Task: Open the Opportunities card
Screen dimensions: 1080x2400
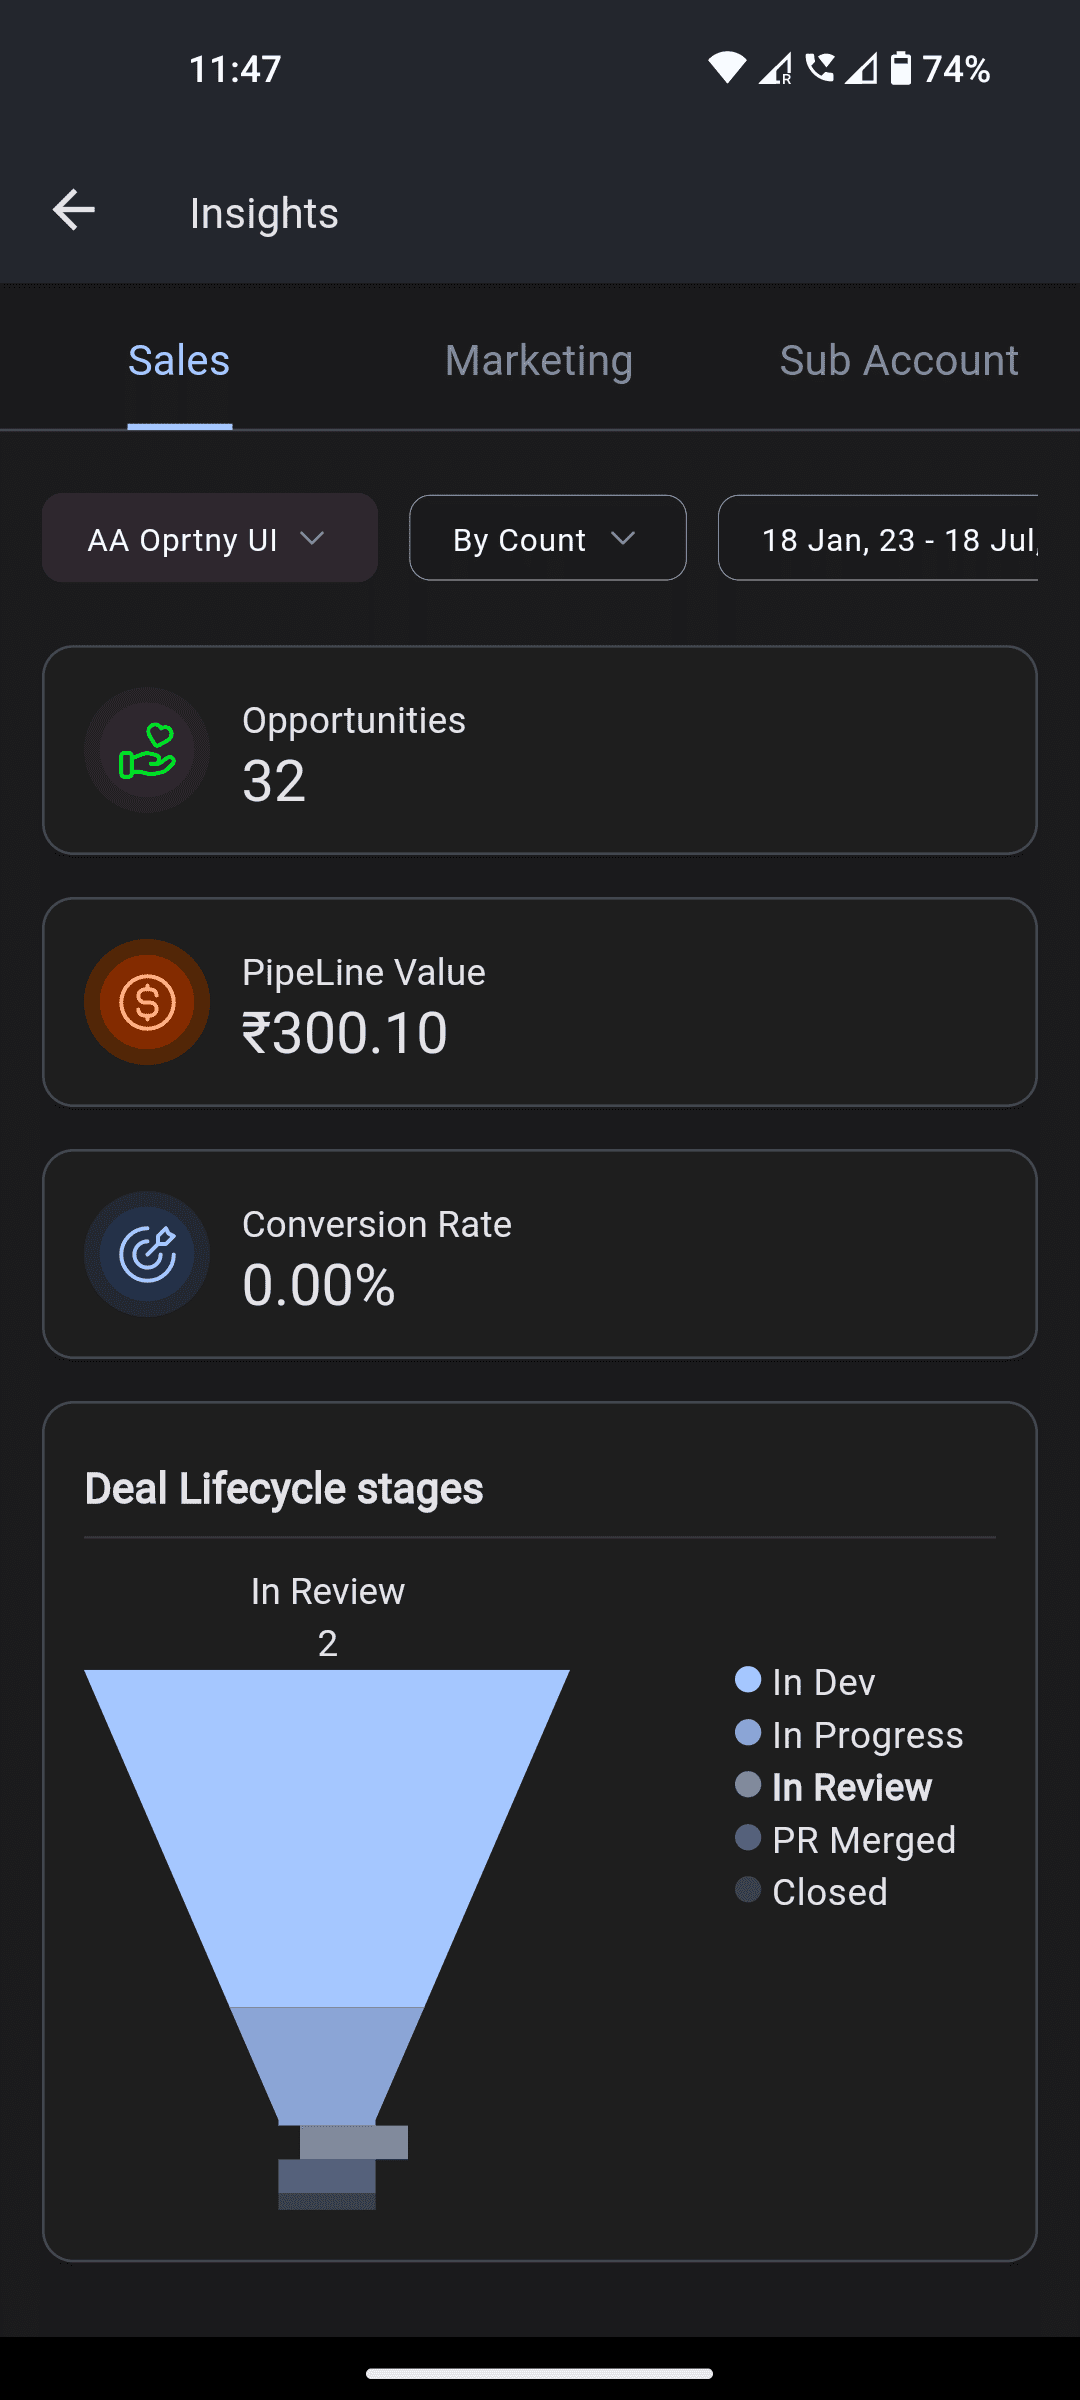Action: point(540,750)
